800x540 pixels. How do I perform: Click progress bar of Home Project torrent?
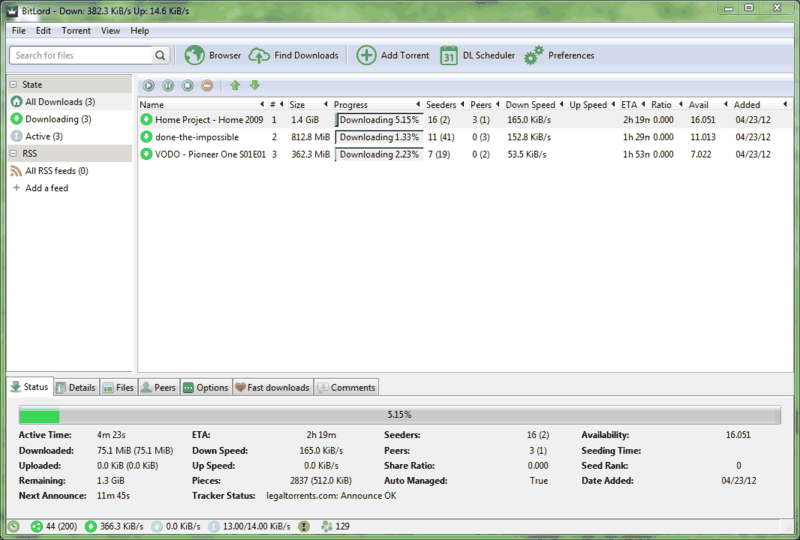[379, 120]
